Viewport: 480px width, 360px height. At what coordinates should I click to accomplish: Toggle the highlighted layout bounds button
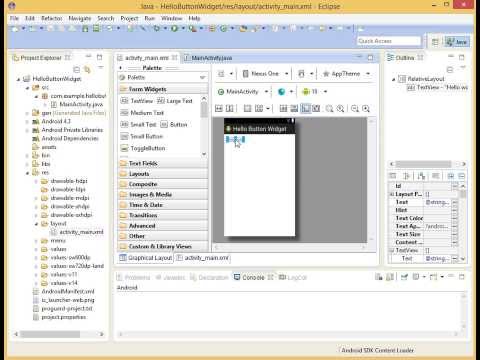click(x=305, y=108)
